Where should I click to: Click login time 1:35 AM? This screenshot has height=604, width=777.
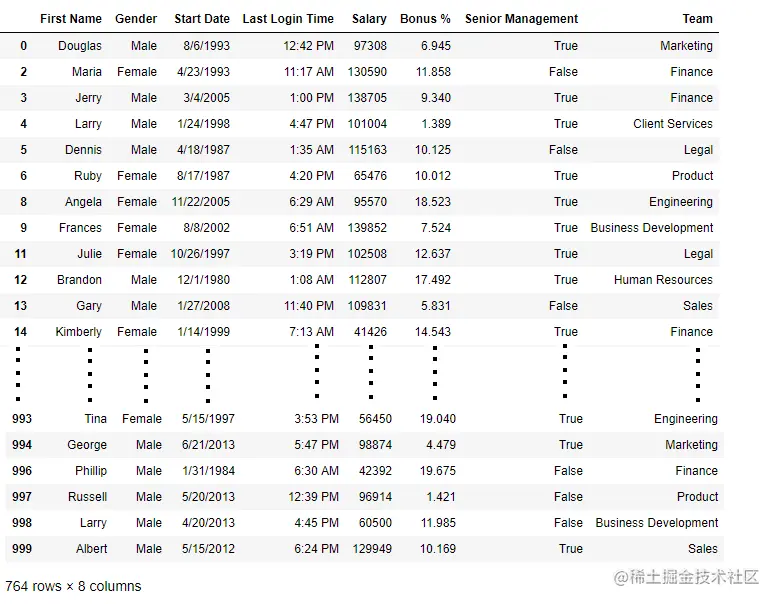(312, 150)
